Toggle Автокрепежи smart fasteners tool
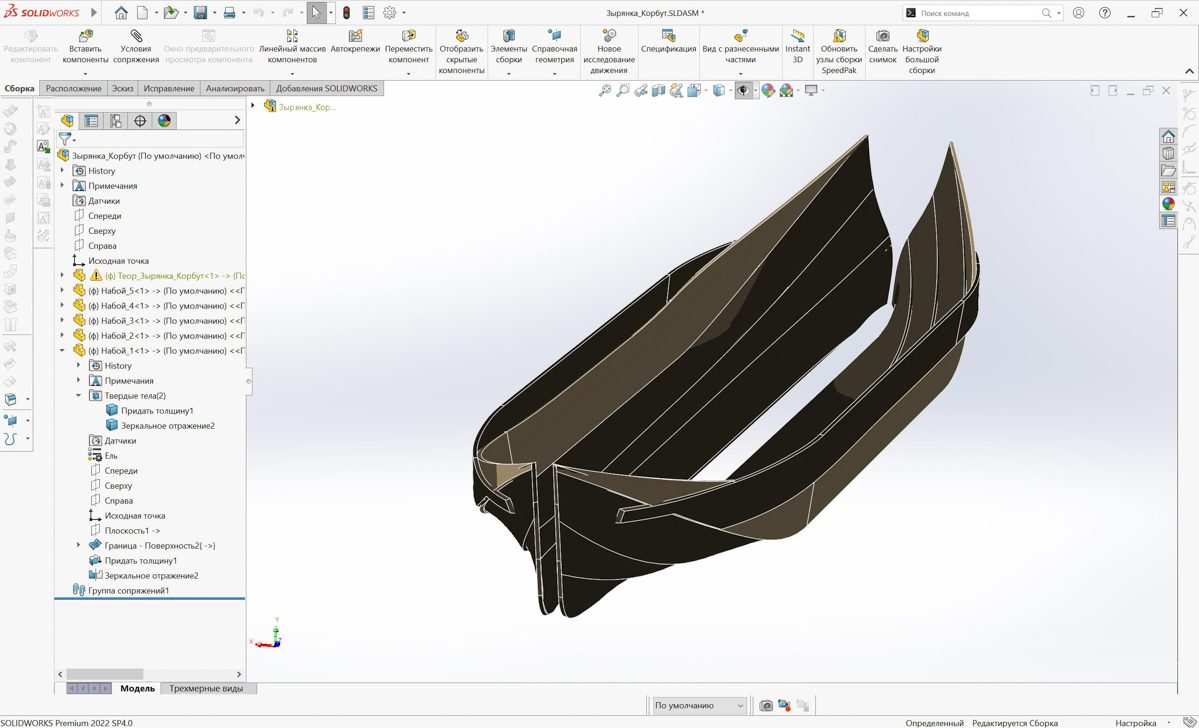 (355, 43)
